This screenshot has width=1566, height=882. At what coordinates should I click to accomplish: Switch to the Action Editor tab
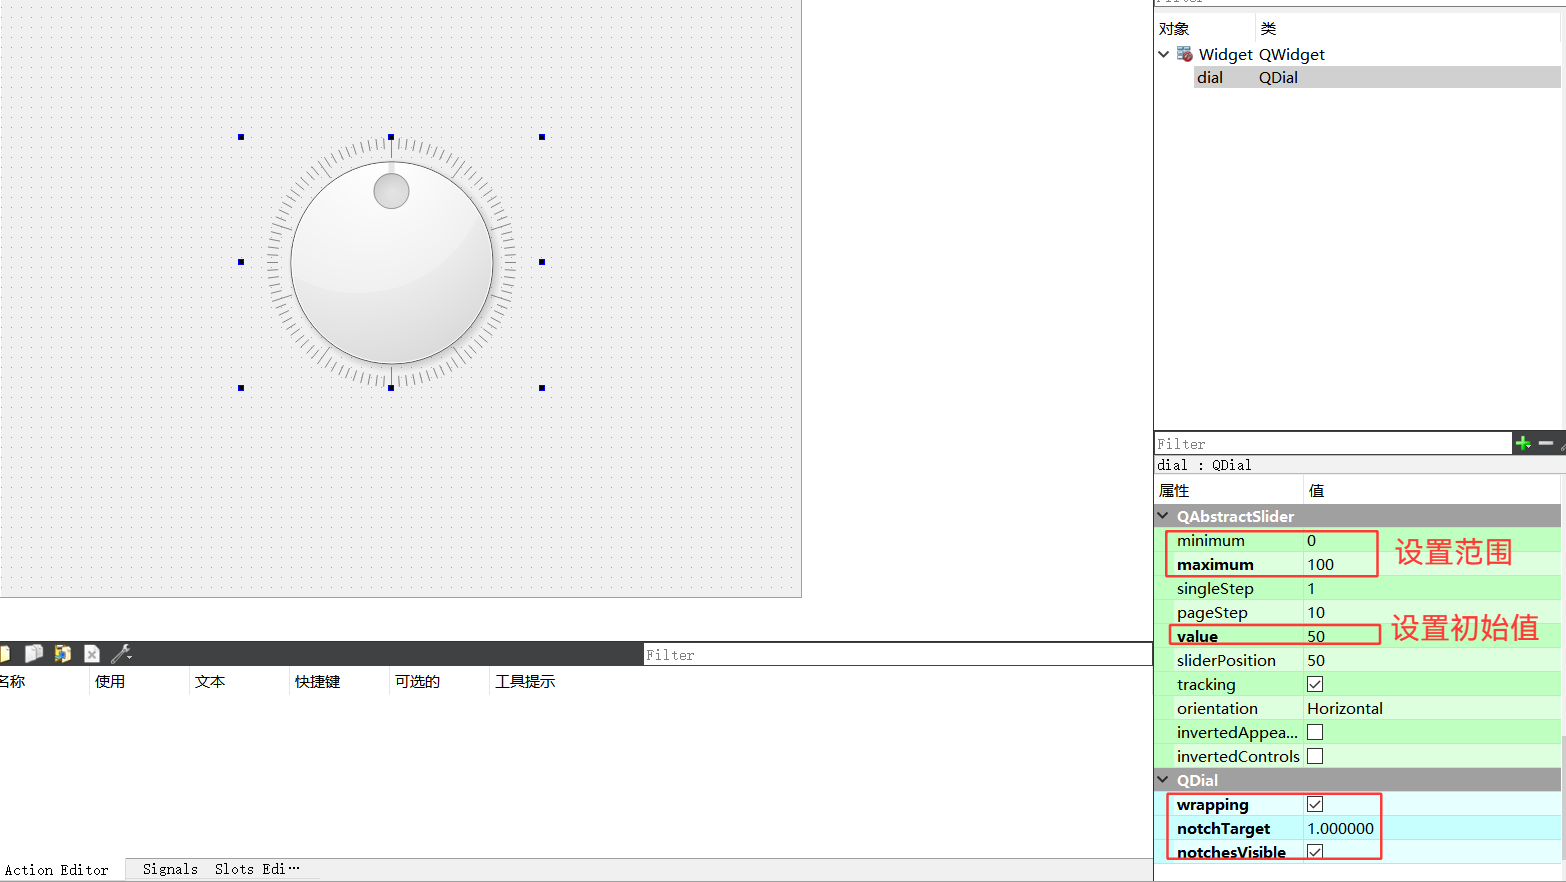[57, 870]
